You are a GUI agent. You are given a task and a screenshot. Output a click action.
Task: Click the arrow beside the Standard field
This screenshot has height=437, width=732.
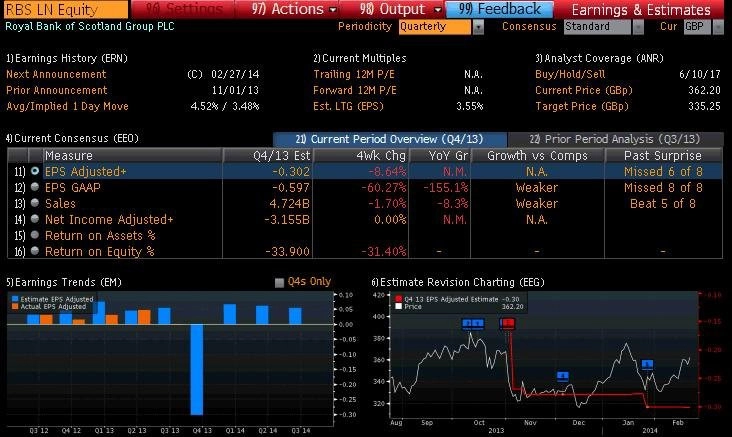pyautogui.click(x=638, y=28)
